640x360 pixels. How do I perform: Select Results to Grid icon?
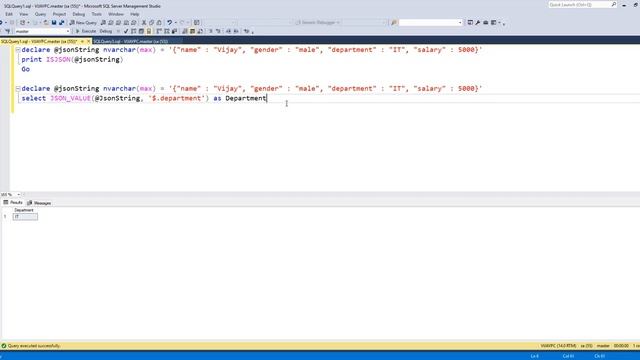pos(192,31)
